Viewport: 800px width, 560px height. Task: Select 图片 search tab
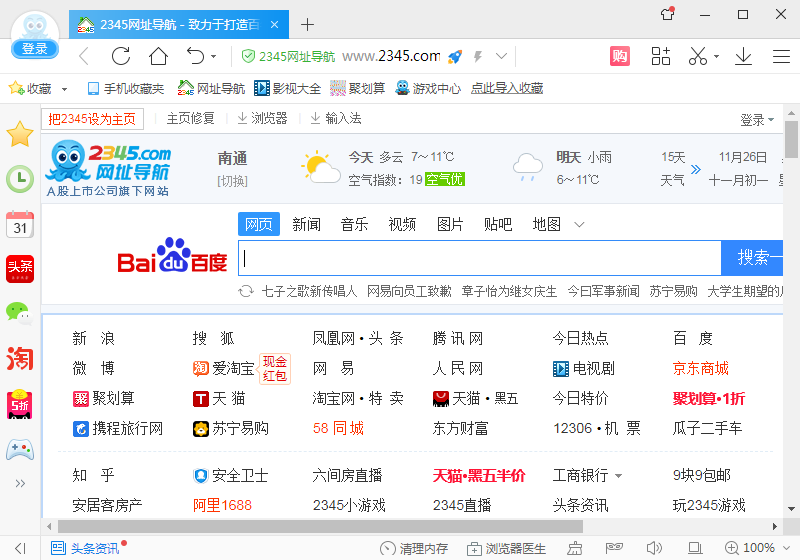[450, 224]
